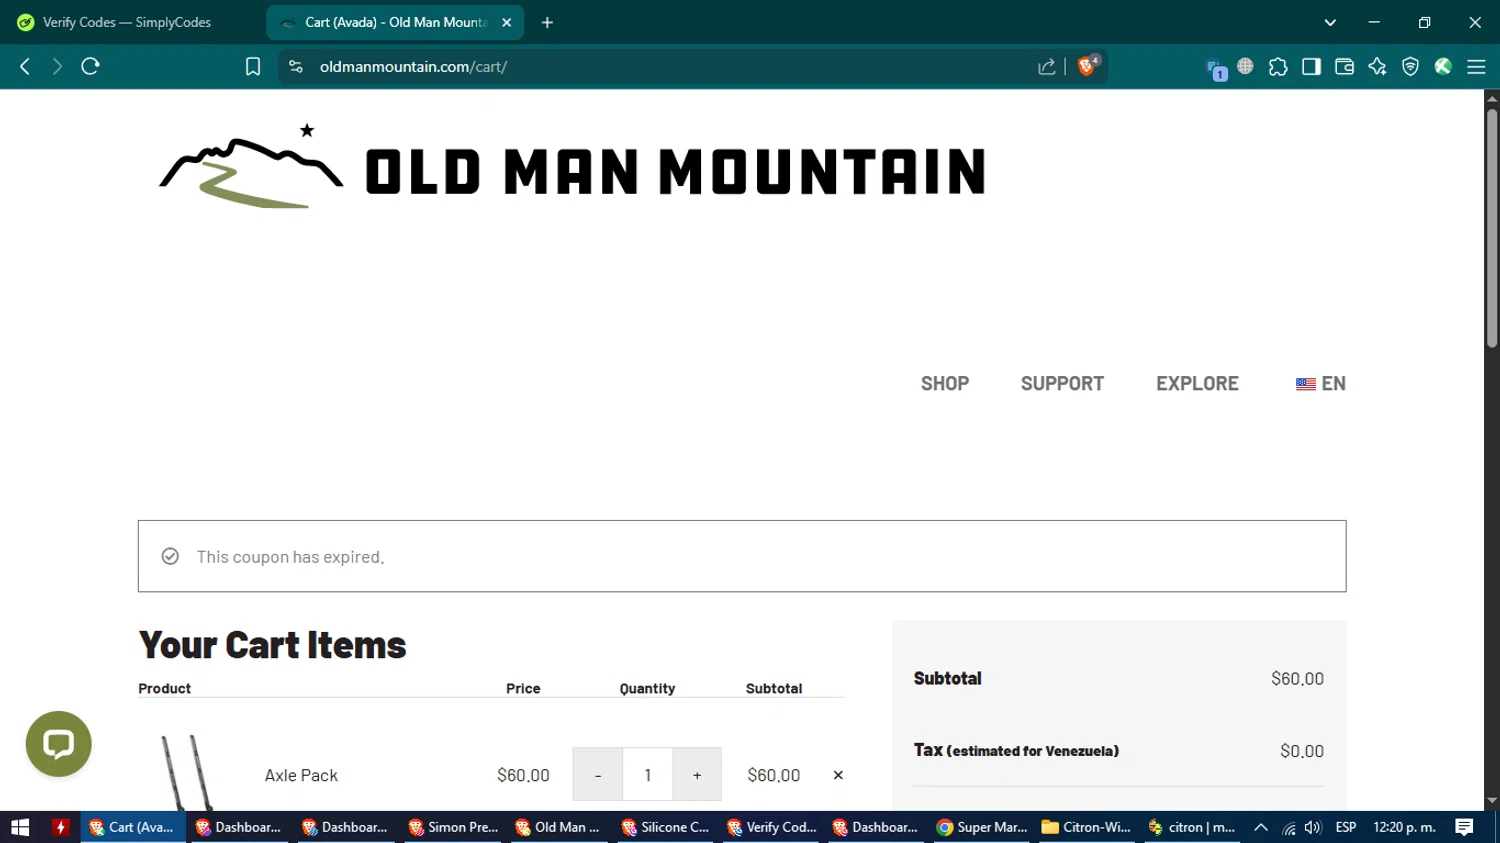Open the live chat bubble

[58, 744]
